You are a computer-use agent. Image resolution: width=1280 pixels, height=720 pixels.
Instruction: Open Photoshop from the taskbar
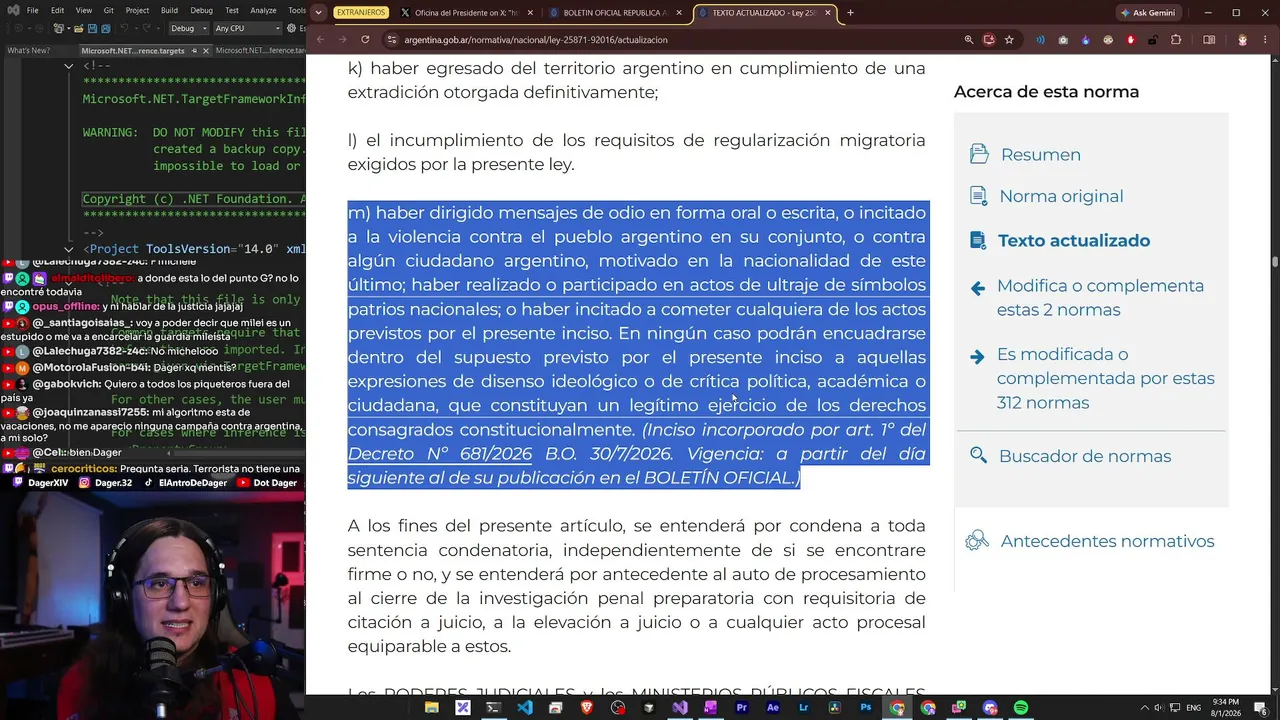point(866,708)
